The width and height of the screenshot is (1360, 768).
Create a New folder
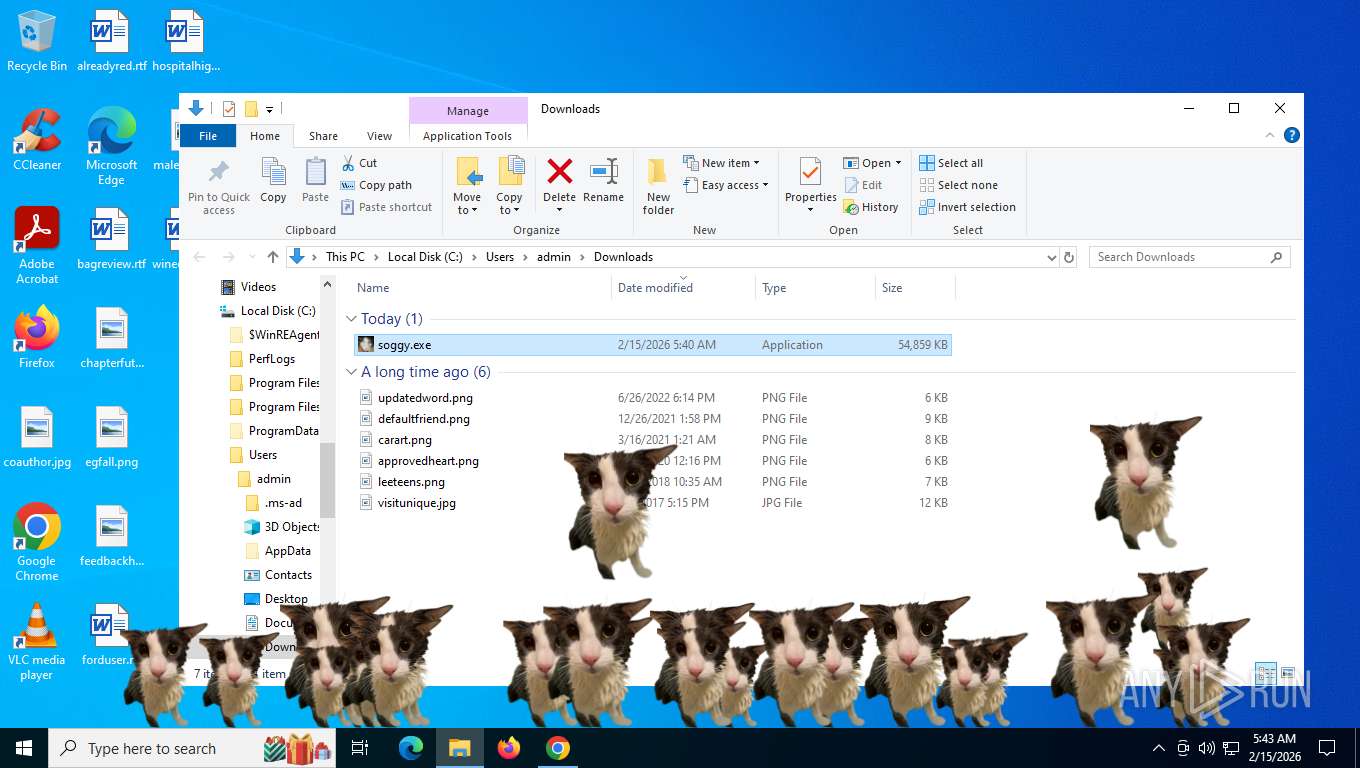tap(658, 186)
